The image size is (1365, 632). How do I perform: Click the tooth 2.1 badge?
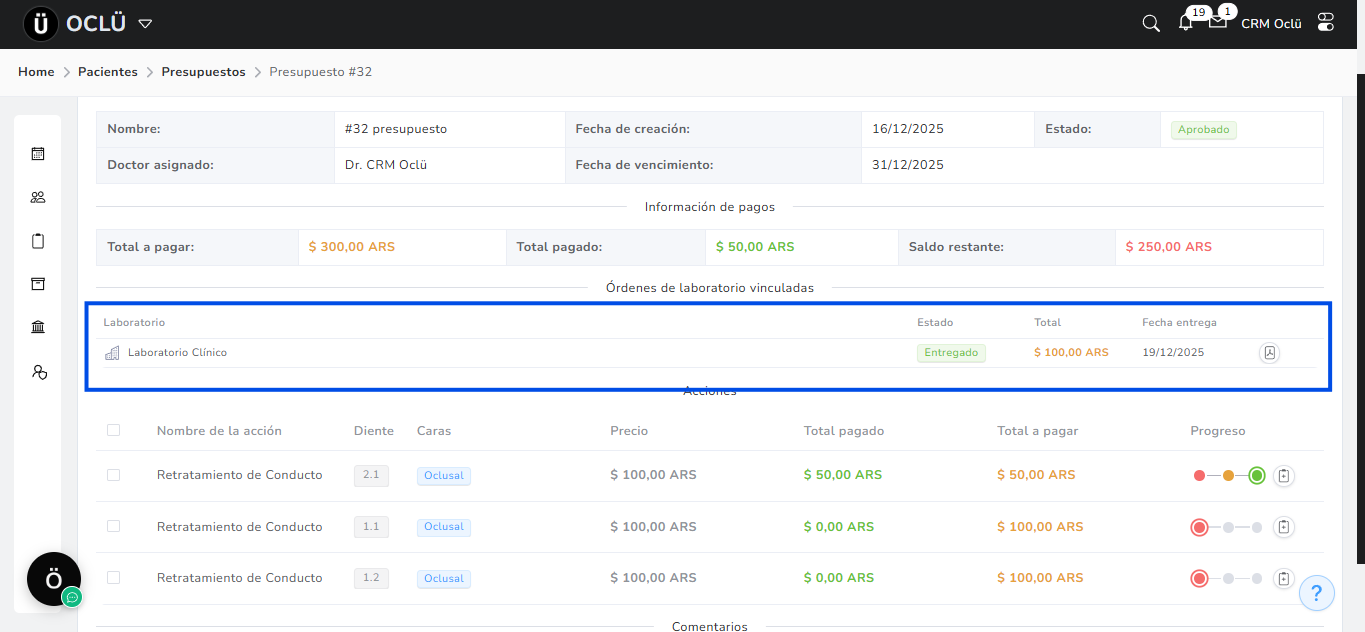(371, 475)
